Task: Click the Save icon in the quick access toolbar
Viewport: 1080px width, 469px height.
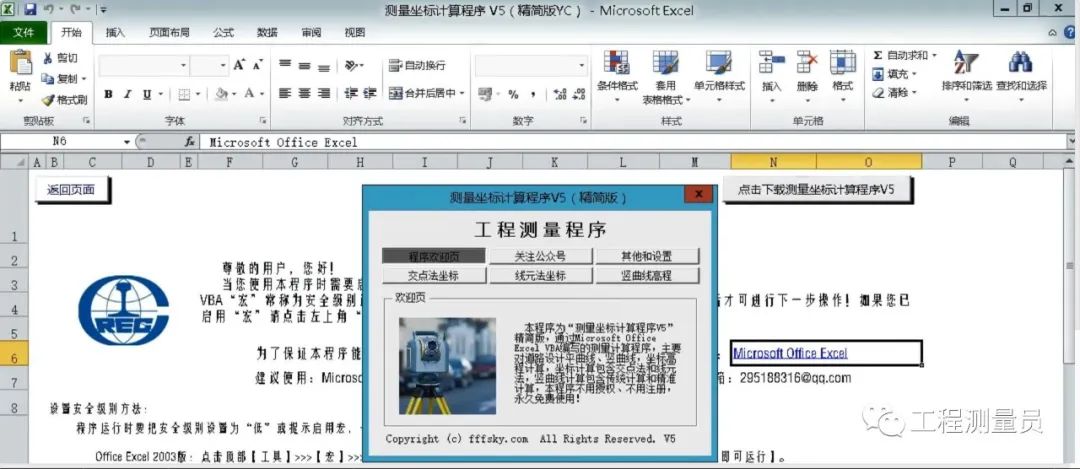Action: point(30,9)
